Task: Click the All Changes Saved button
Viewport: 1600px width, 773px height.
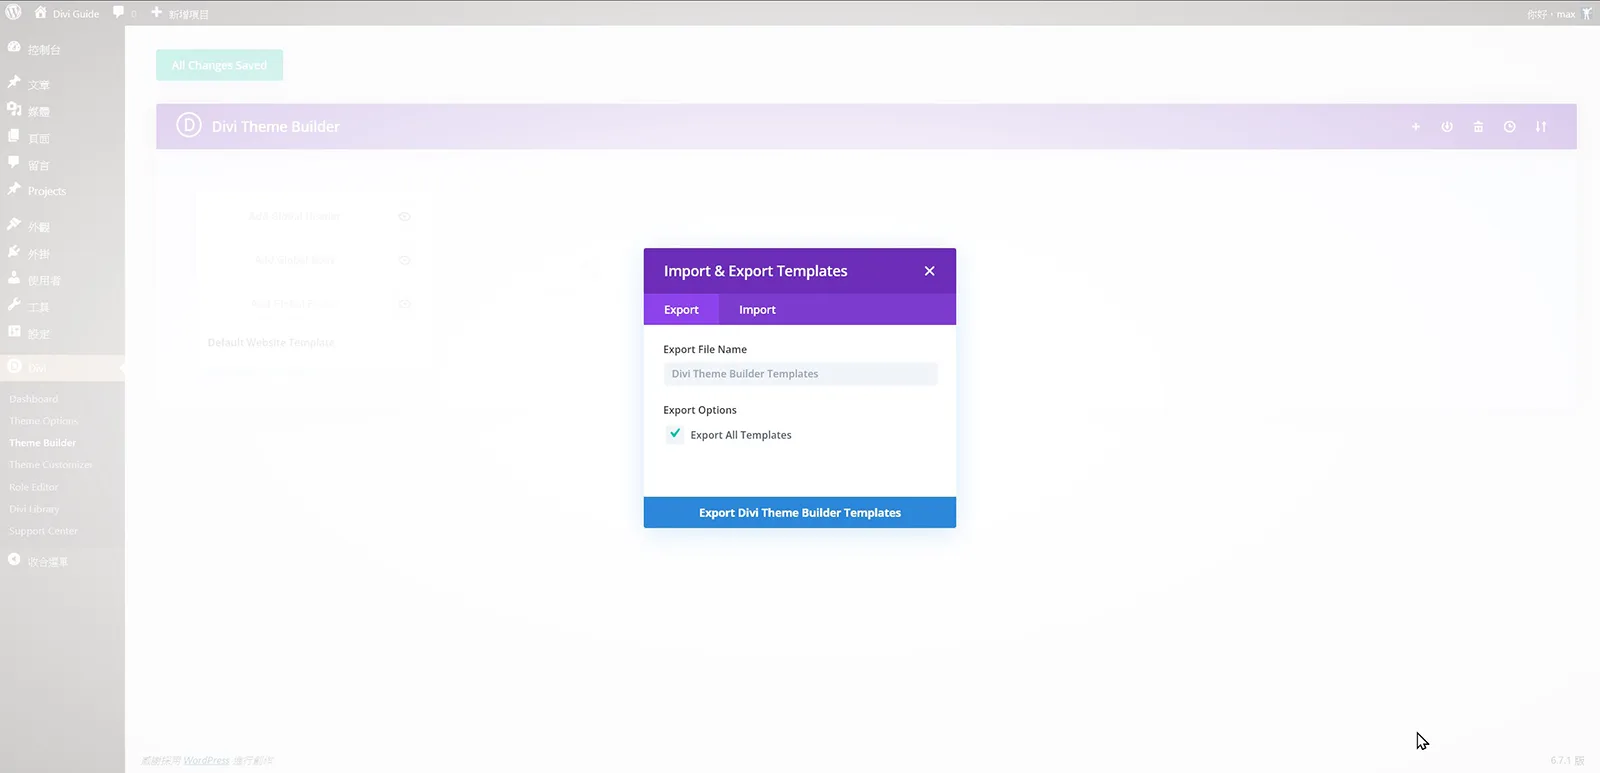Action: coord(219,65)
